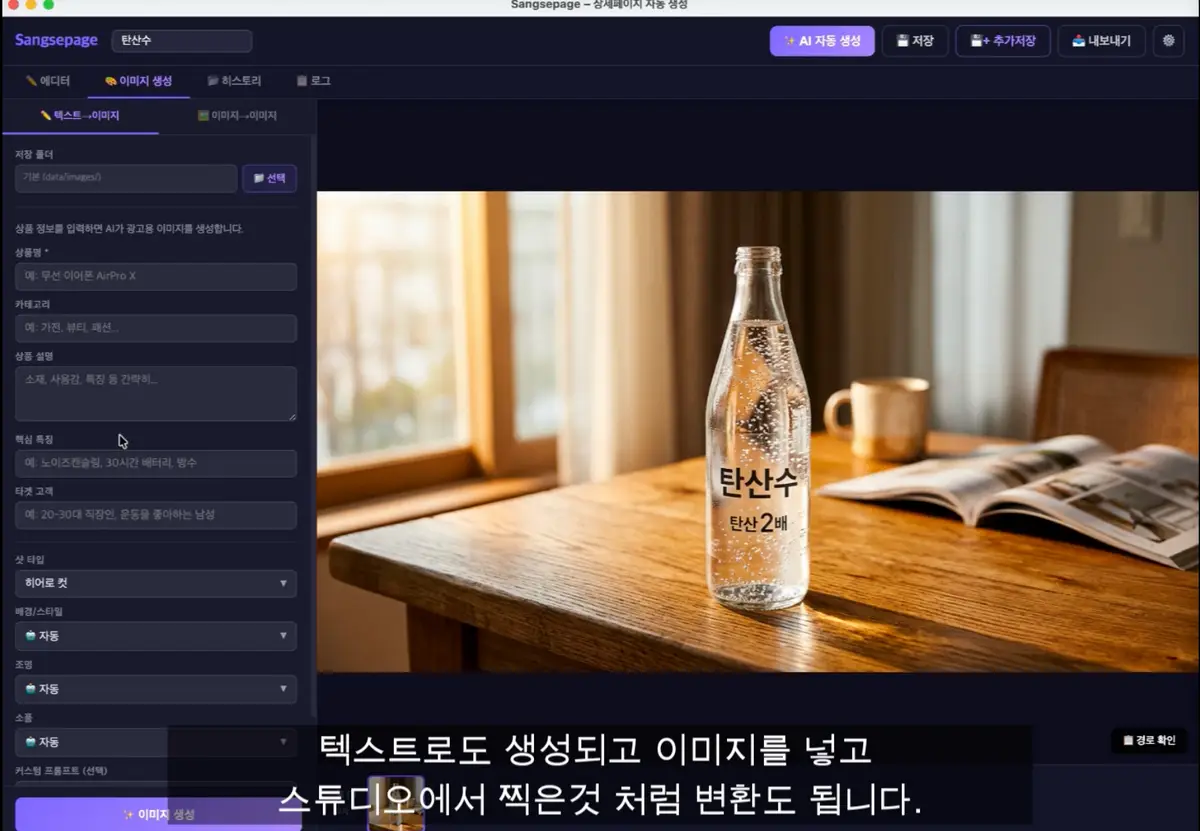Expand the 소품 자동 dropdown
This screenshot has height=831, width=1200.
(x=156, y=742)
